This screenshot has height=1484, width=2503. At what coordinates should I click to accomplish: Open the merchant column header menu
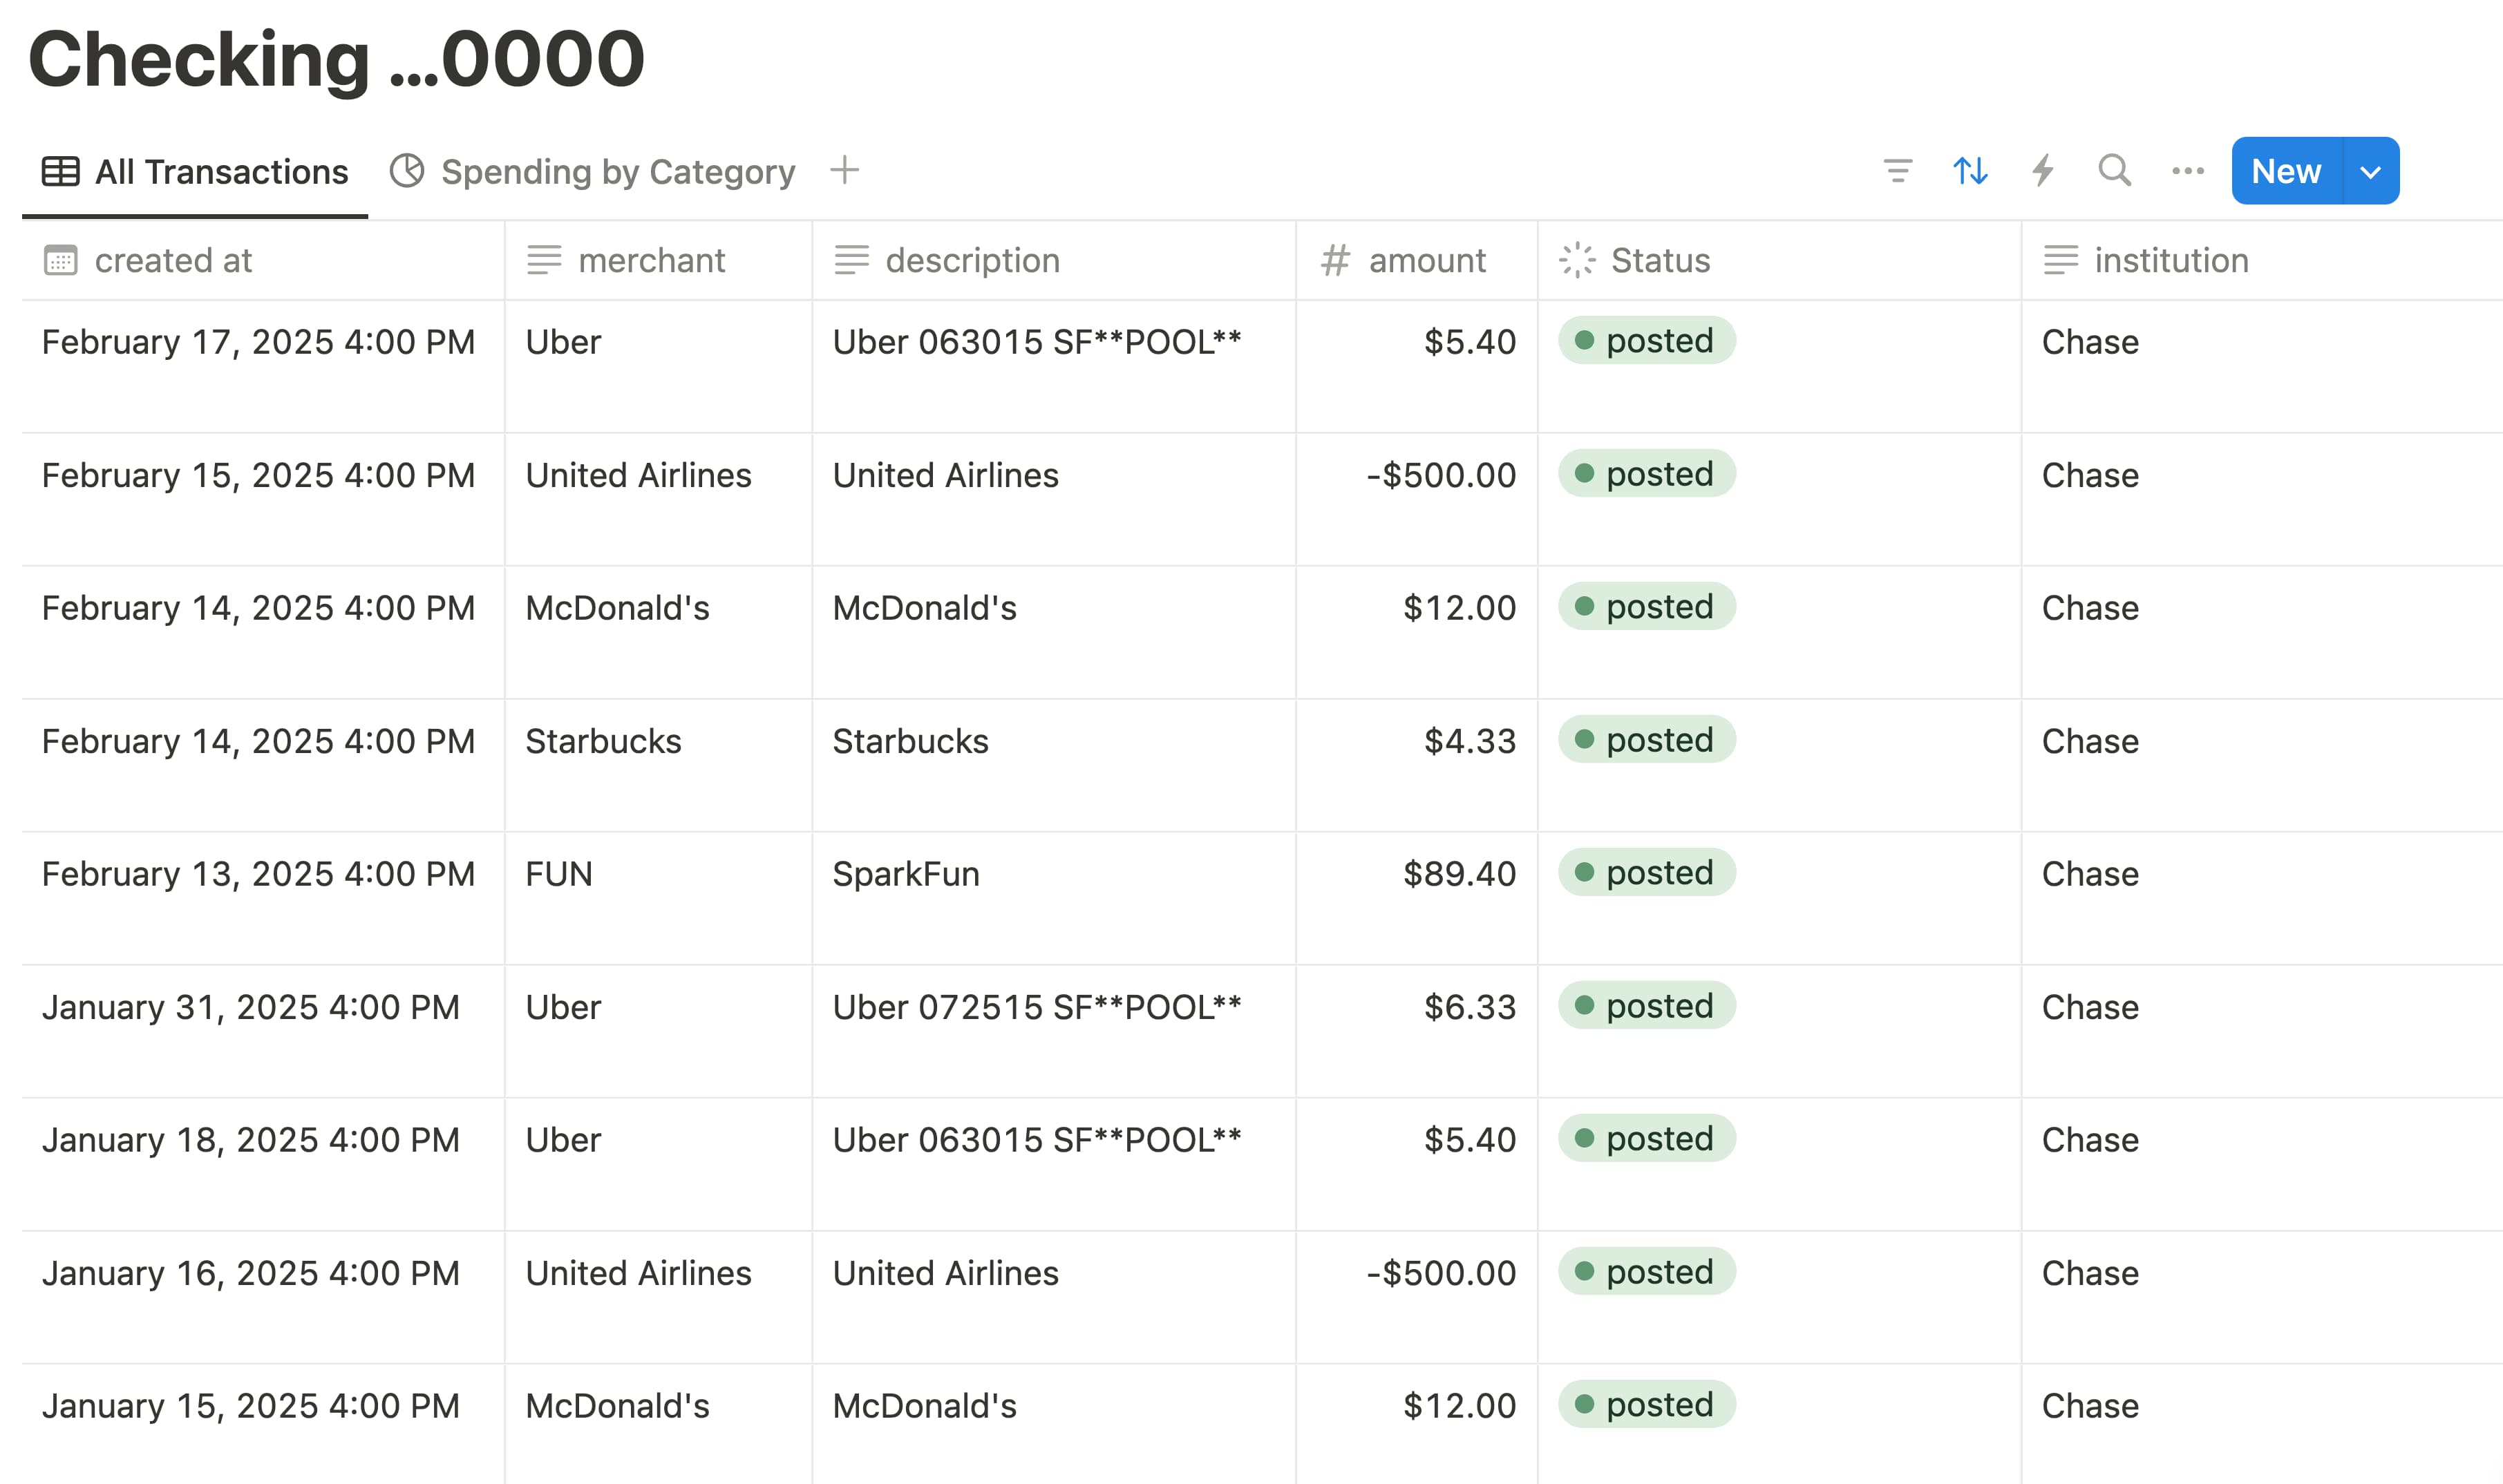pyautogui.click(x=651, y=261)
